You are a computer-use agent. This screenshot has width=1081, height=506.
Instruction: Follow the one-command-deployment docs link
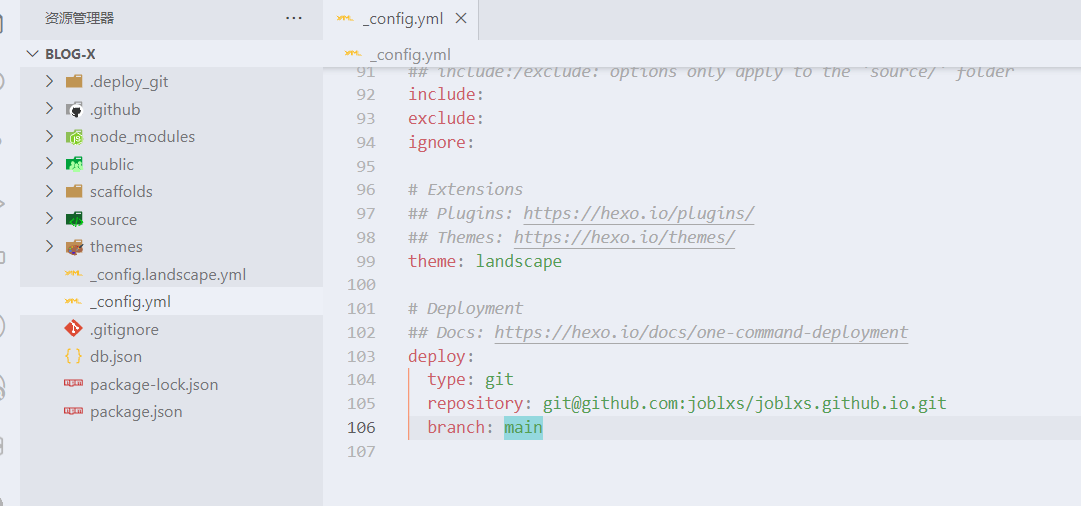[x=700, y=332]
